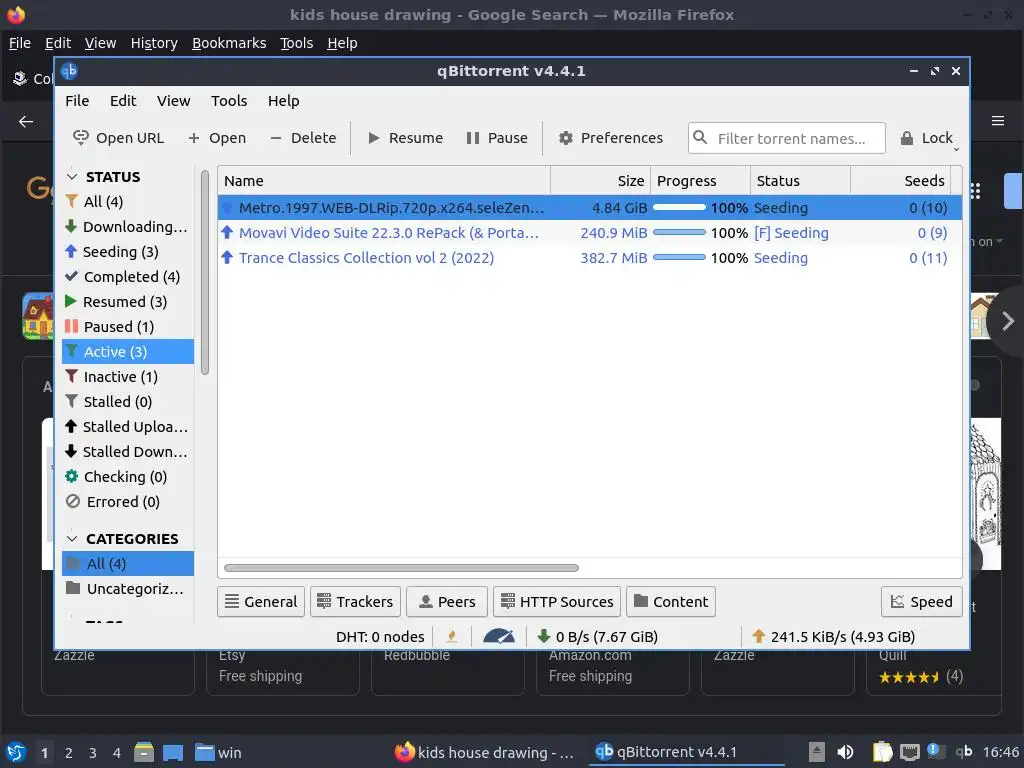Screen dimensions: 1024x768
Task: Click the Delete minus icon
Action: coord(276,138)
